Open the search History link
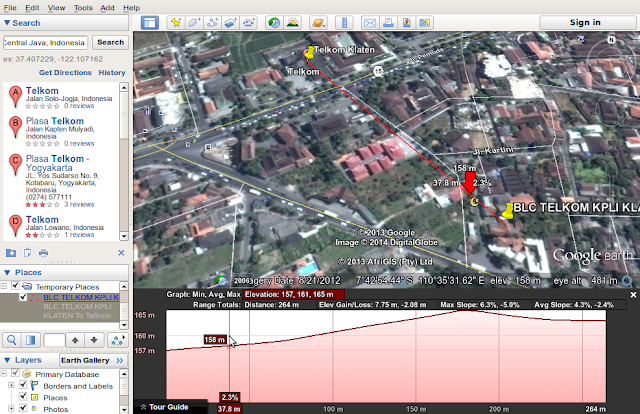This screenshot has height=414, width=640. tap(112, 72)
